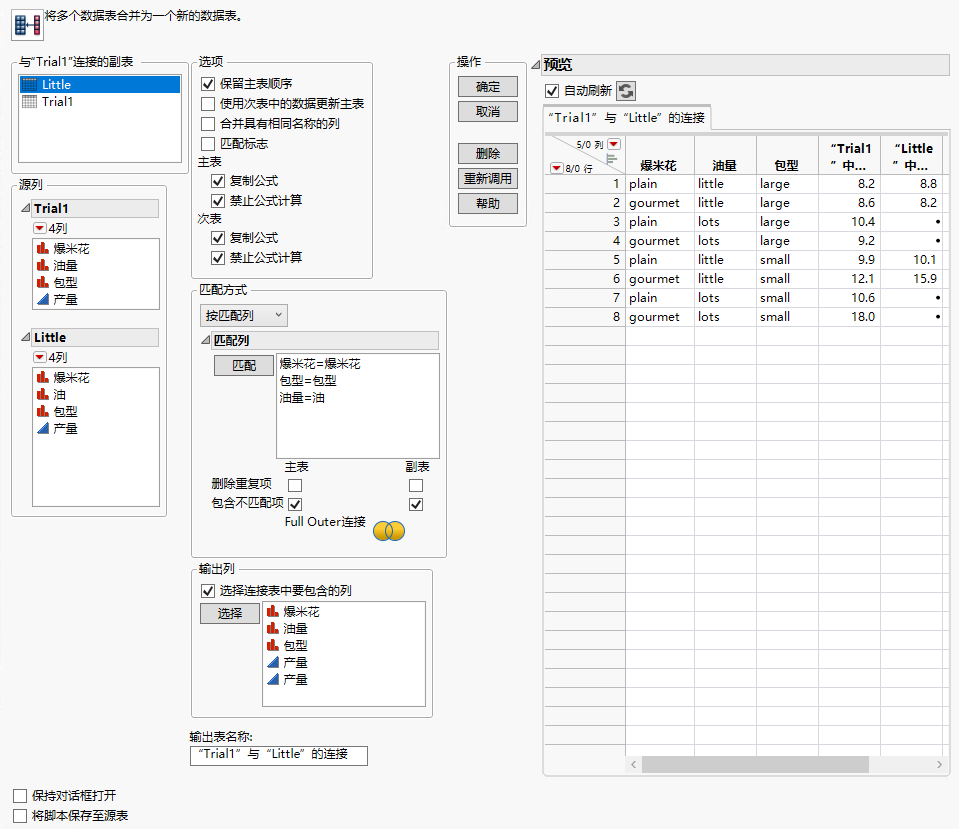Click the auto-refresh icon beside 自动刷新
Viewport: 959px width, 829px height.
625,91
